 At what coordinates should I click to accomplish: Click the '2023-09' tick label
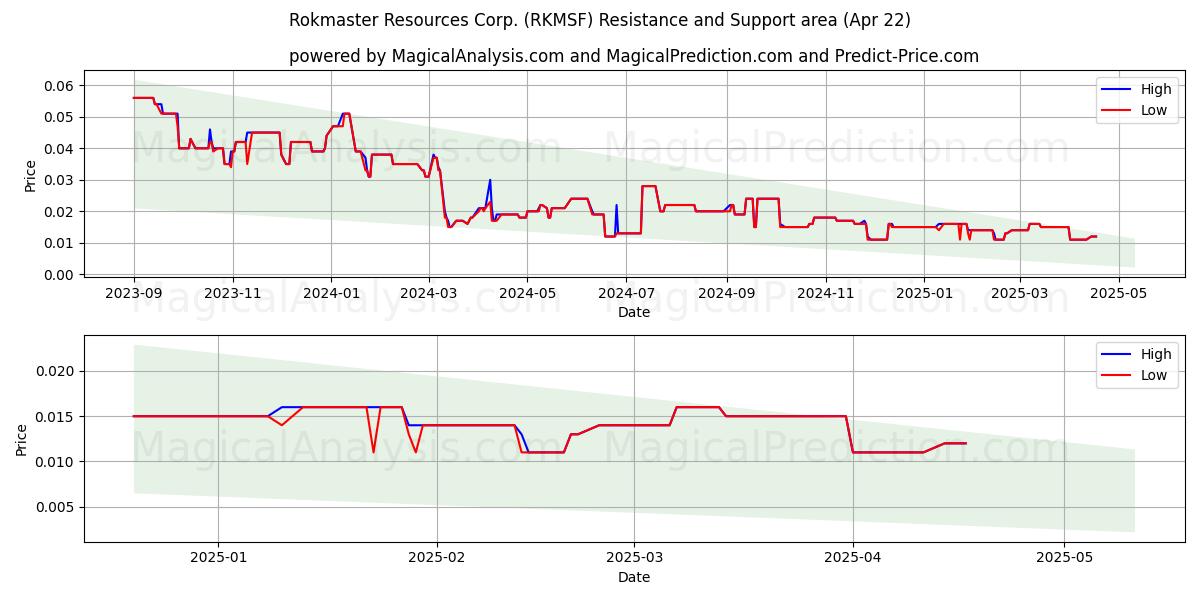click(134, 293)
